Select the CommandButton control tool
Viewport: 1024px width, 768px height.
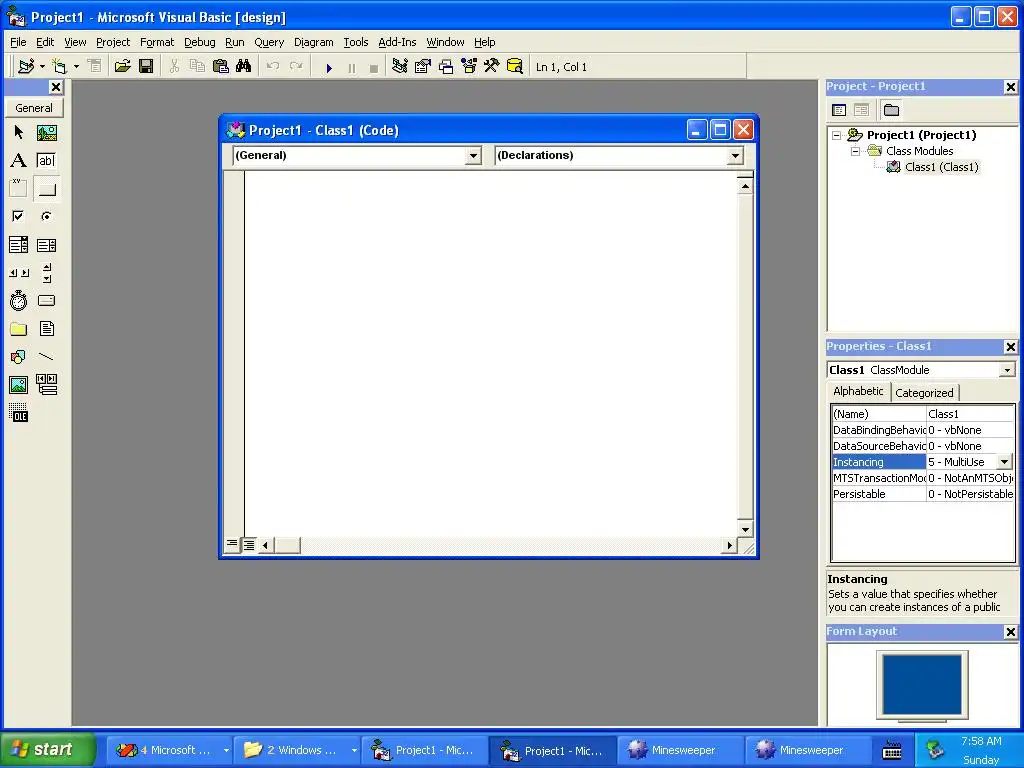pyautogui.click(x=46, y=189)
